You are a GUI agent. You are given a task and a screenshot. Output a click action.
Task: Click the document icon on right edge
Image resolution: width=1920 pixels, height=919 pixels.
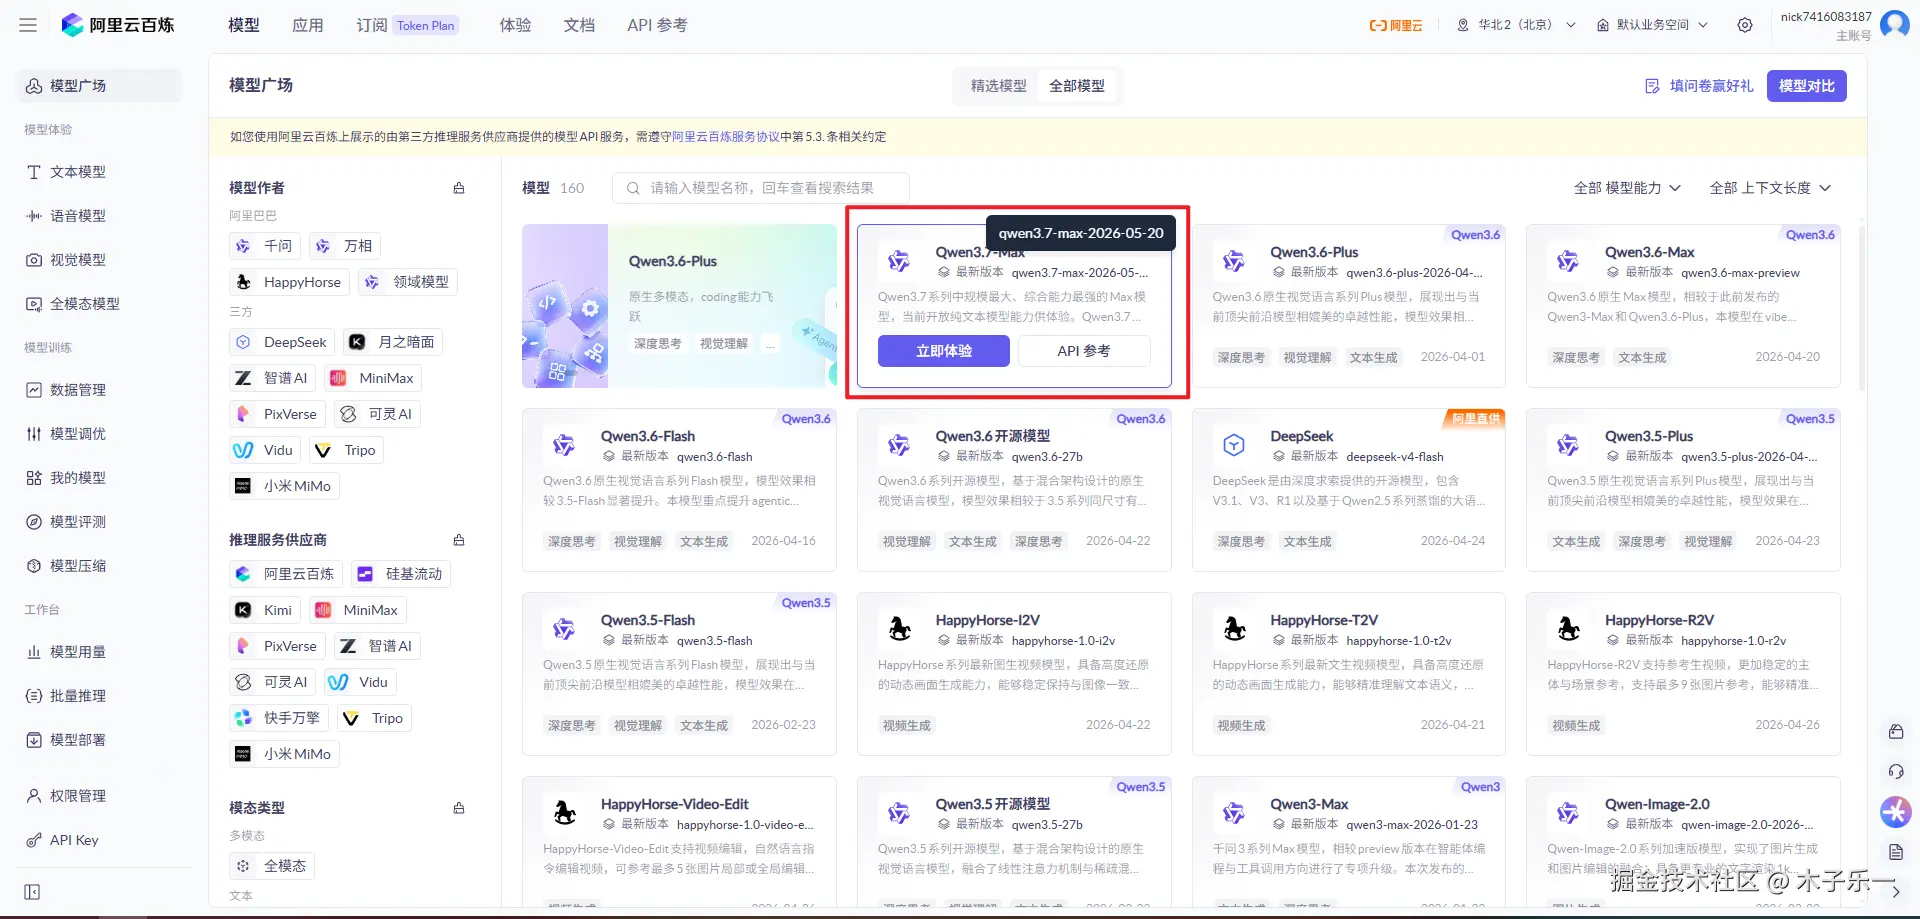click(x=1895, y=852)
